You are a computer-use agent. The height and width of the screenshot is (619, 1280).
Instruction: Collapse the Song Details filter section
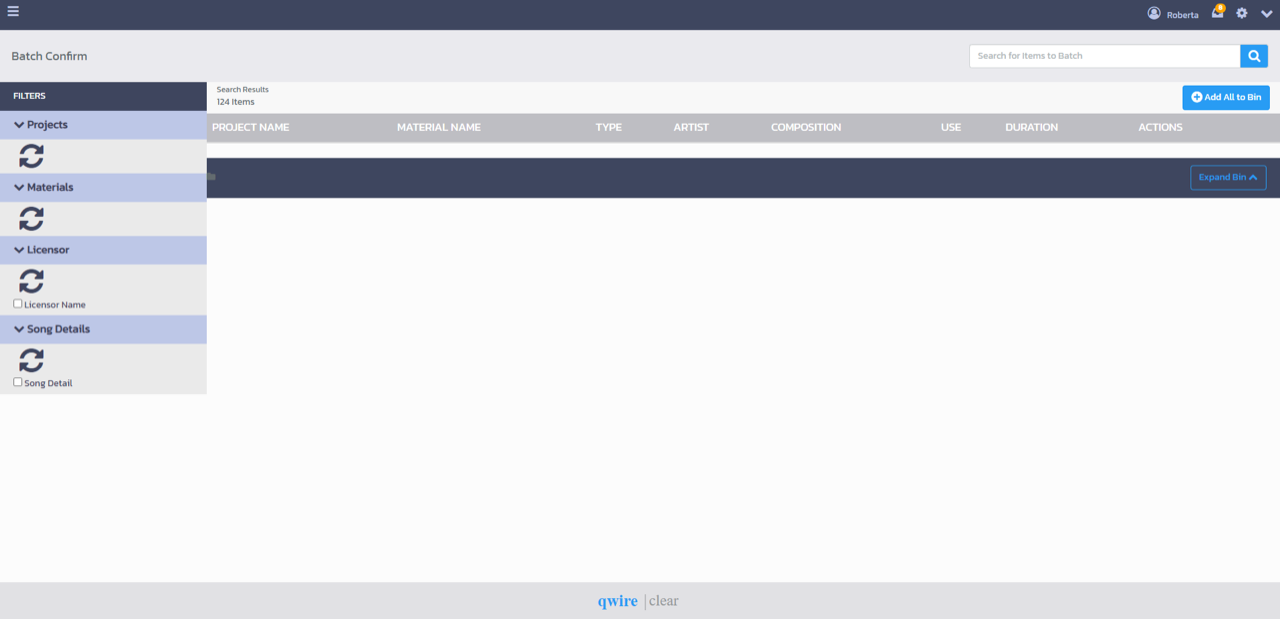point(103,329)
